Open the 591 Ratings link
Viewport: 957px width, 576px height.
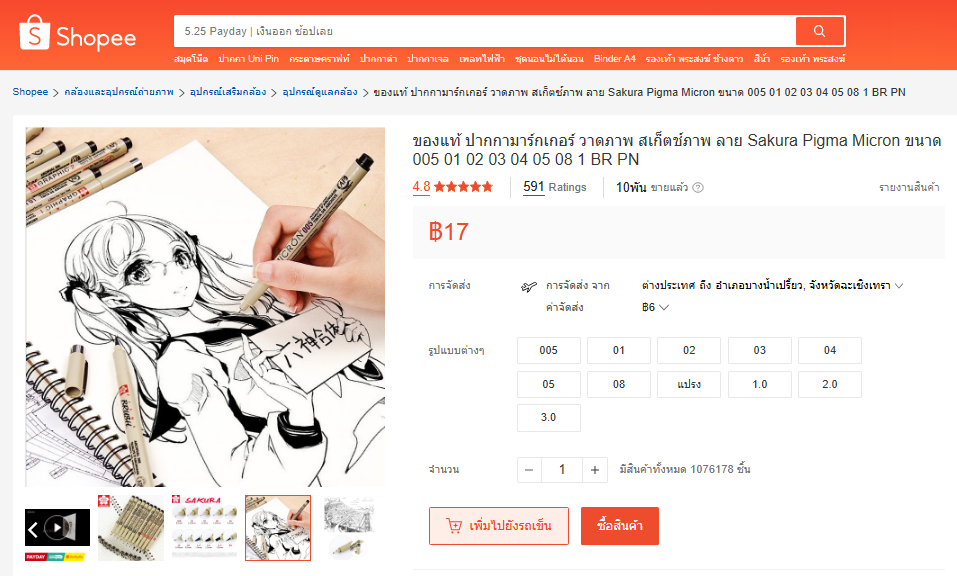pyautogui.click(x=554, y=187)
